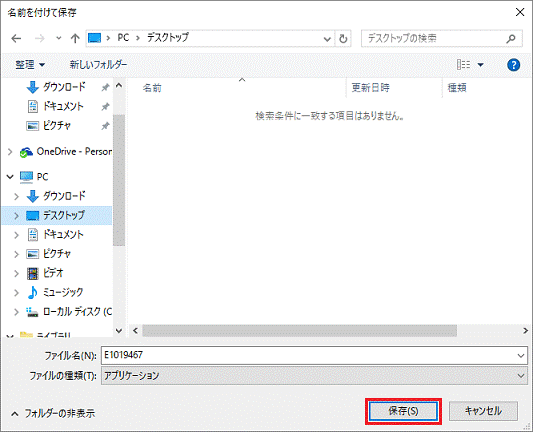The height and width of the screenshot is (432, 533).
Task: Go up one folder level
Action: [75, 38]
